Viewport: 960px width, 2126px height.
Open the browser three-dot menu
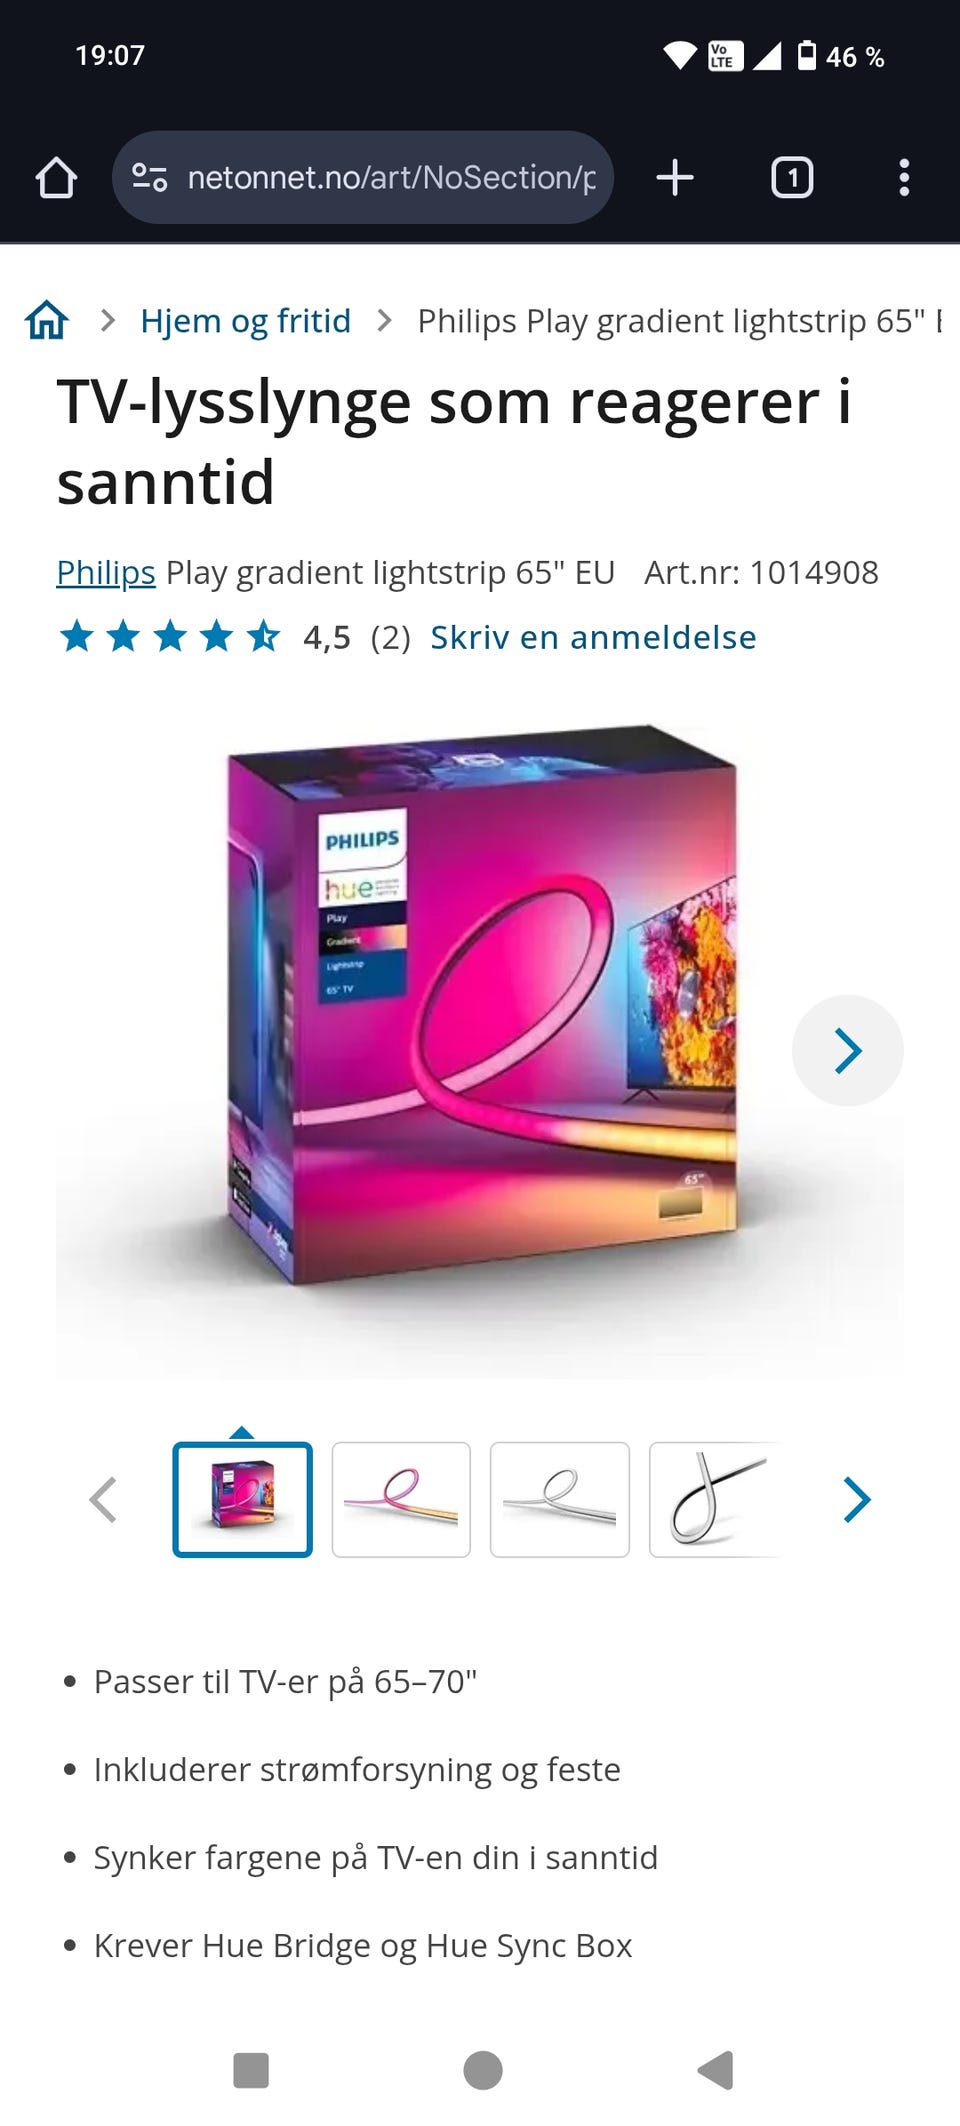coord(904,178)
